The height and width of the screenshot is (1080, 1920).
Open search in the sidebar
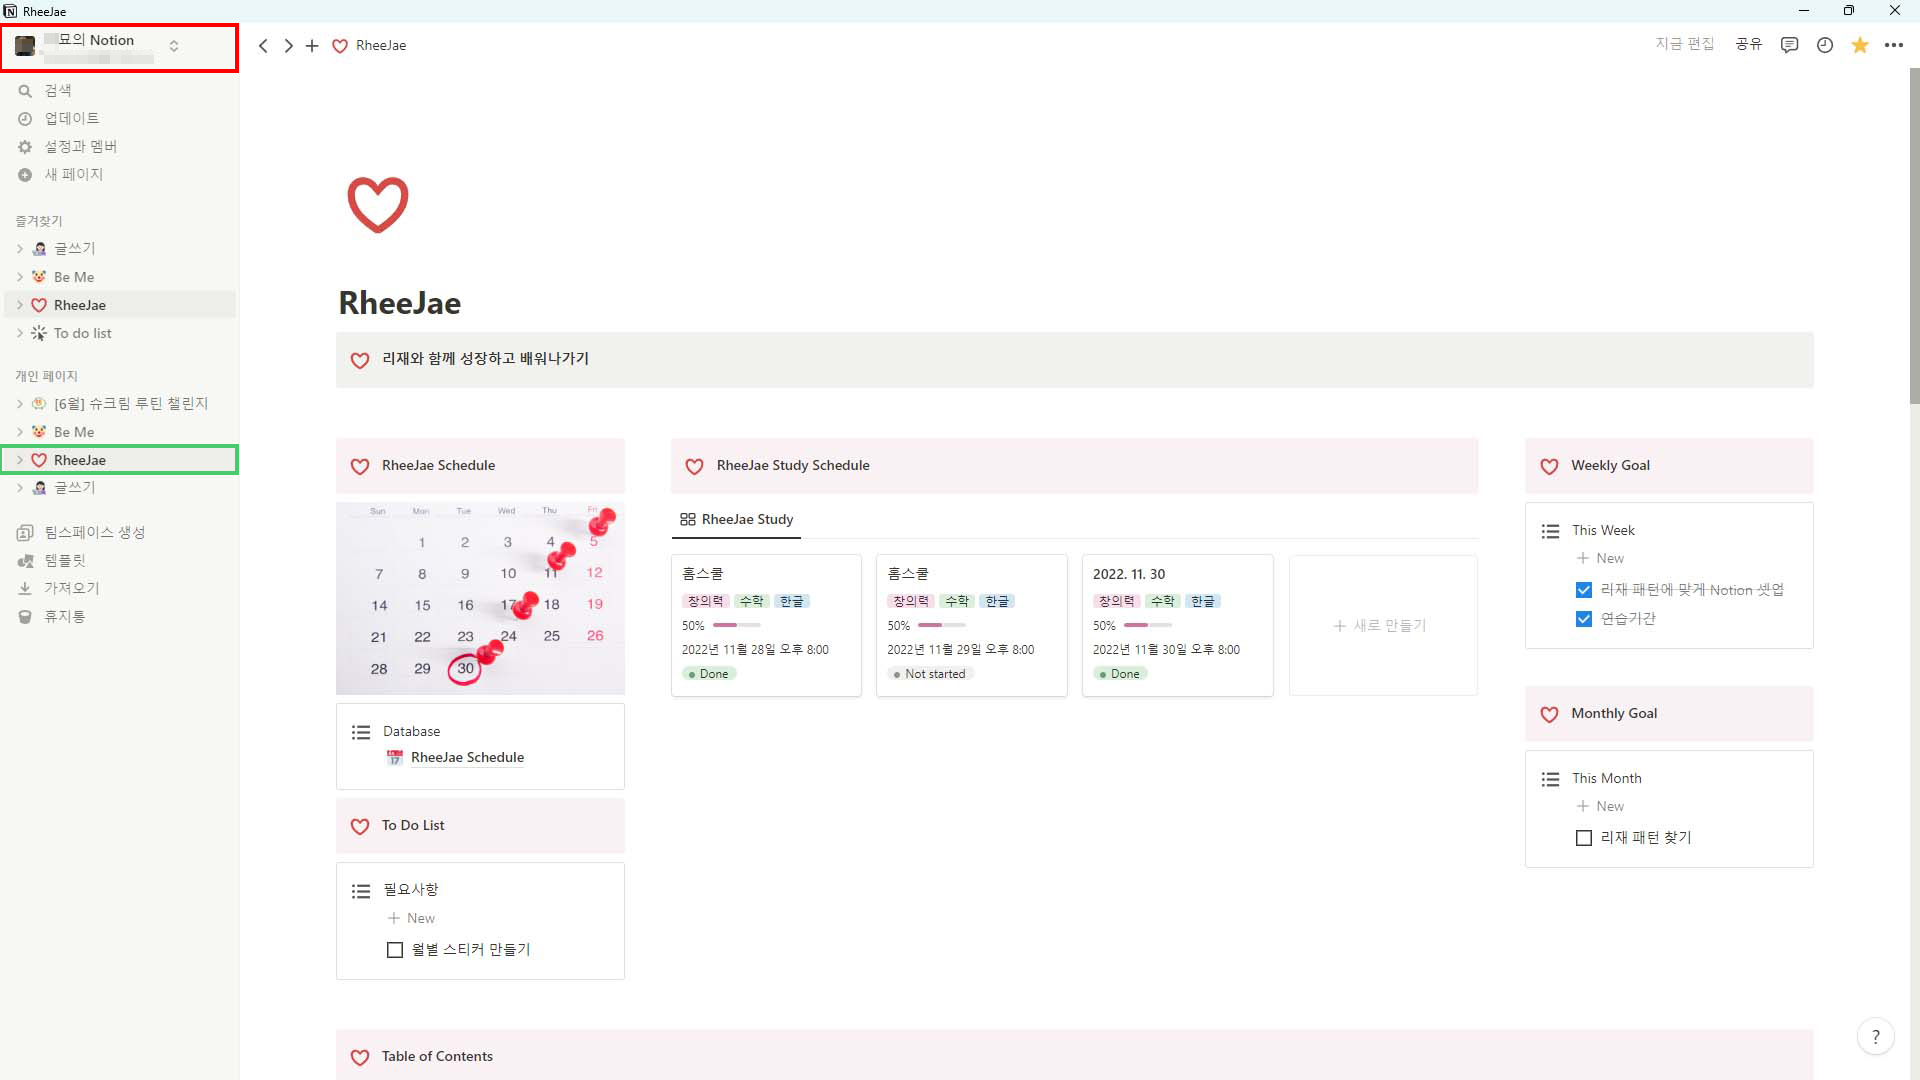click(58, 90)
